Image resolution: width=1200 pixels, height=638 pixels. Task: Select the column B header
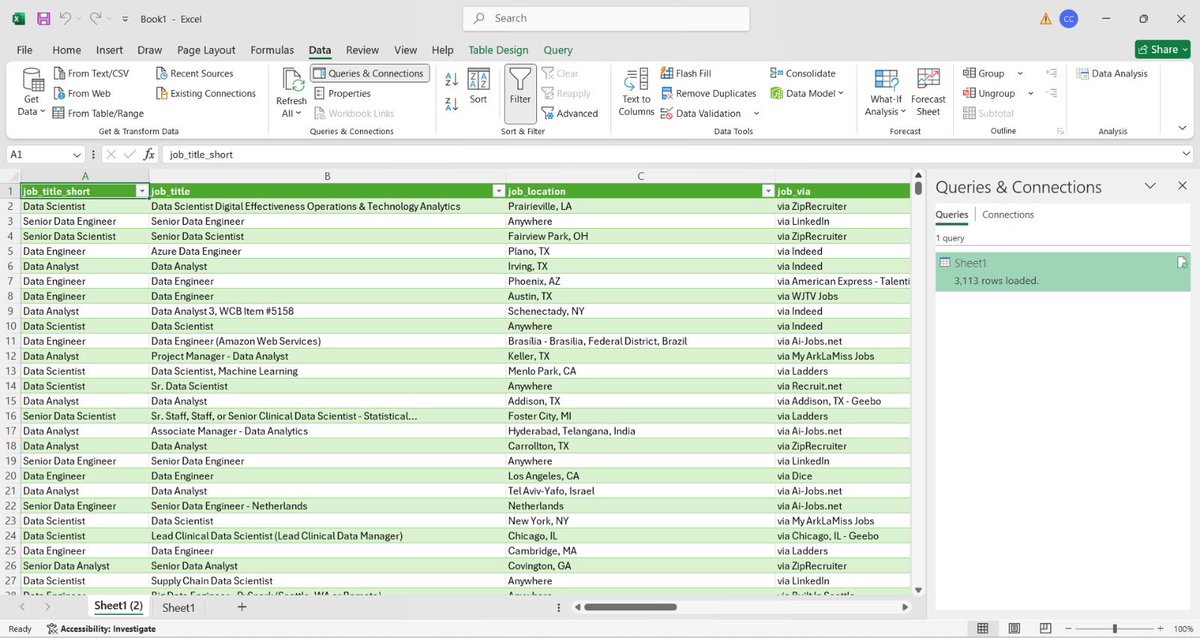[x=327, y=176]
